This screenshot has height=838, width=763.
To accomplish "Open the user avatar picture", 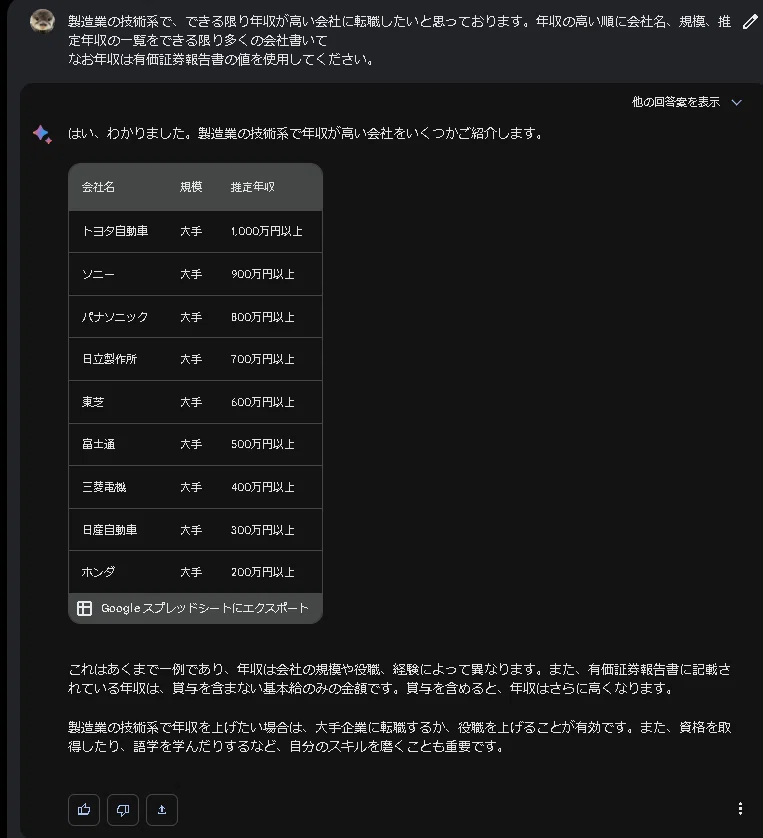I will [x=42, y=21].
